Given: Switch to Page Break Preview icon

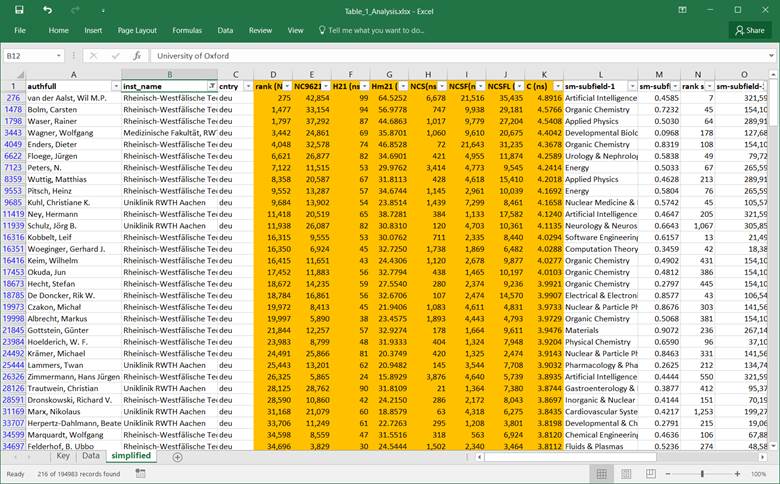Looking at the screenshot, I should (x=651, y=474).
